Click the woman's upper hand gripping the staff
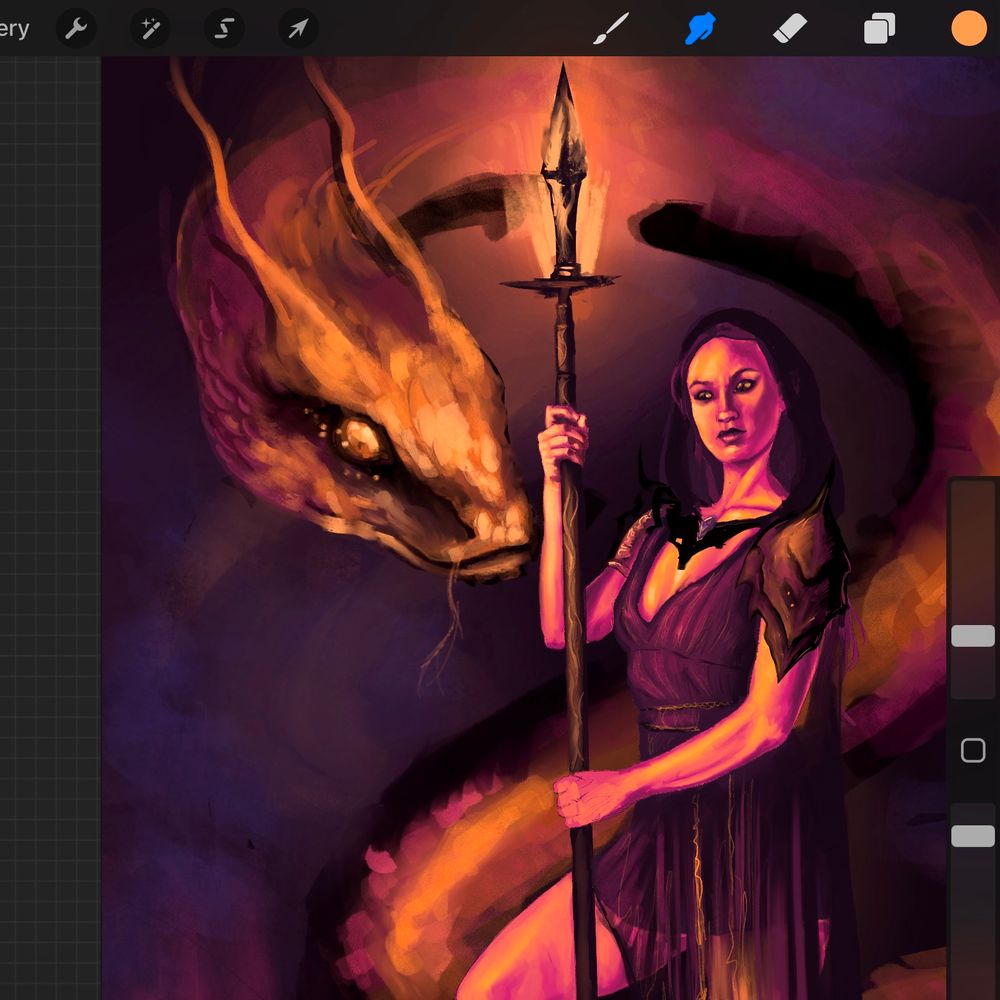The width and height of the screenshot is (1000, 1000). [563, 440]
